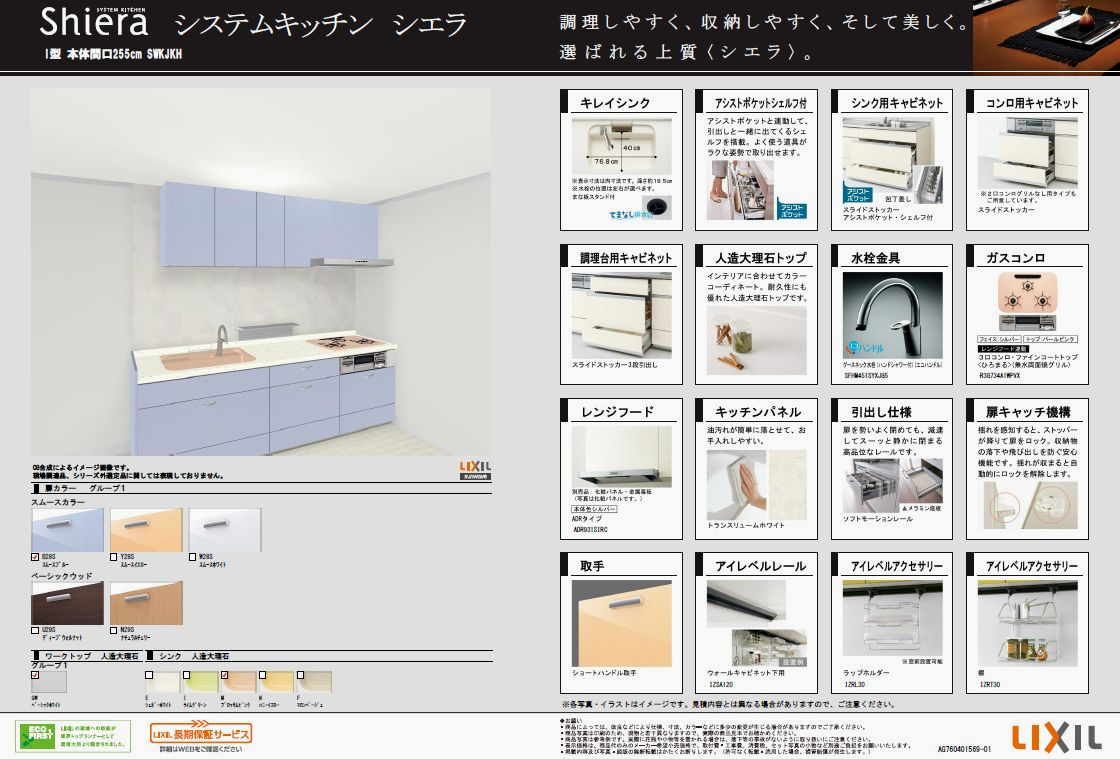This screenshot has width=1120, height=759.
Task: Click the トップ：パールピンク boxed label
Action: click(x=1050, y=339)
